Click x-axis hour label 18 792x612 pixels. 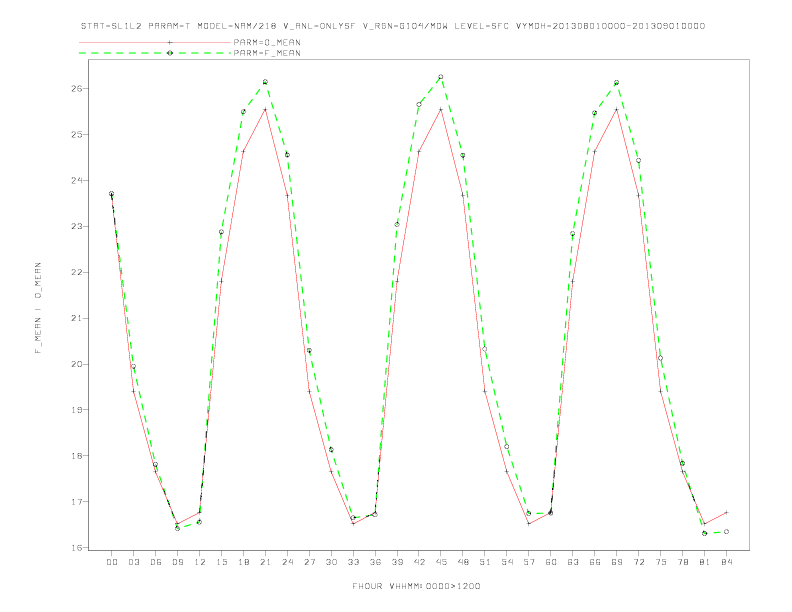[x=243, y=562]
